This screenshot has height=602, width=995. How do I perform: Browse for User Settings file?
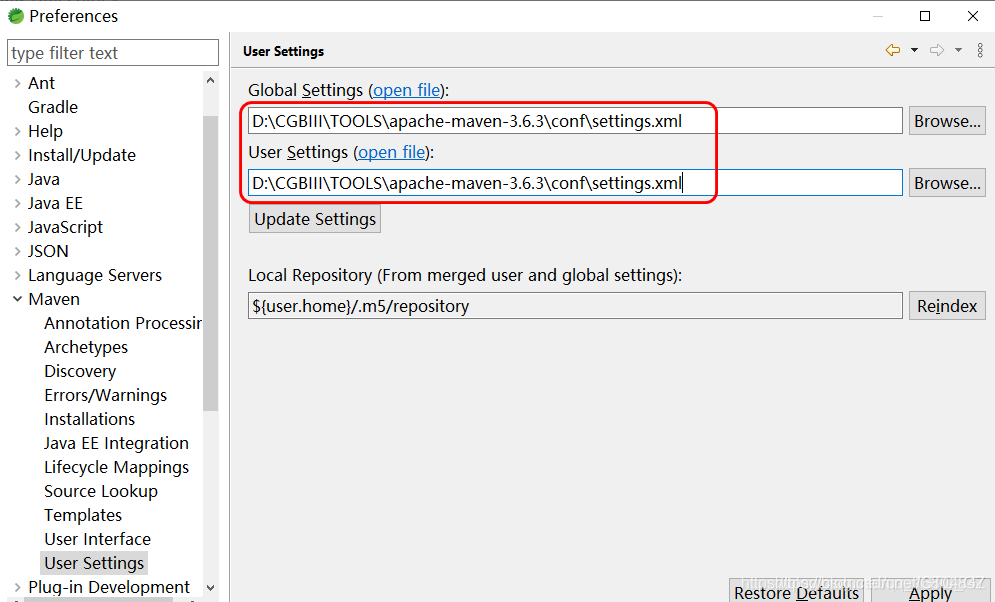[x=947, y=183]
